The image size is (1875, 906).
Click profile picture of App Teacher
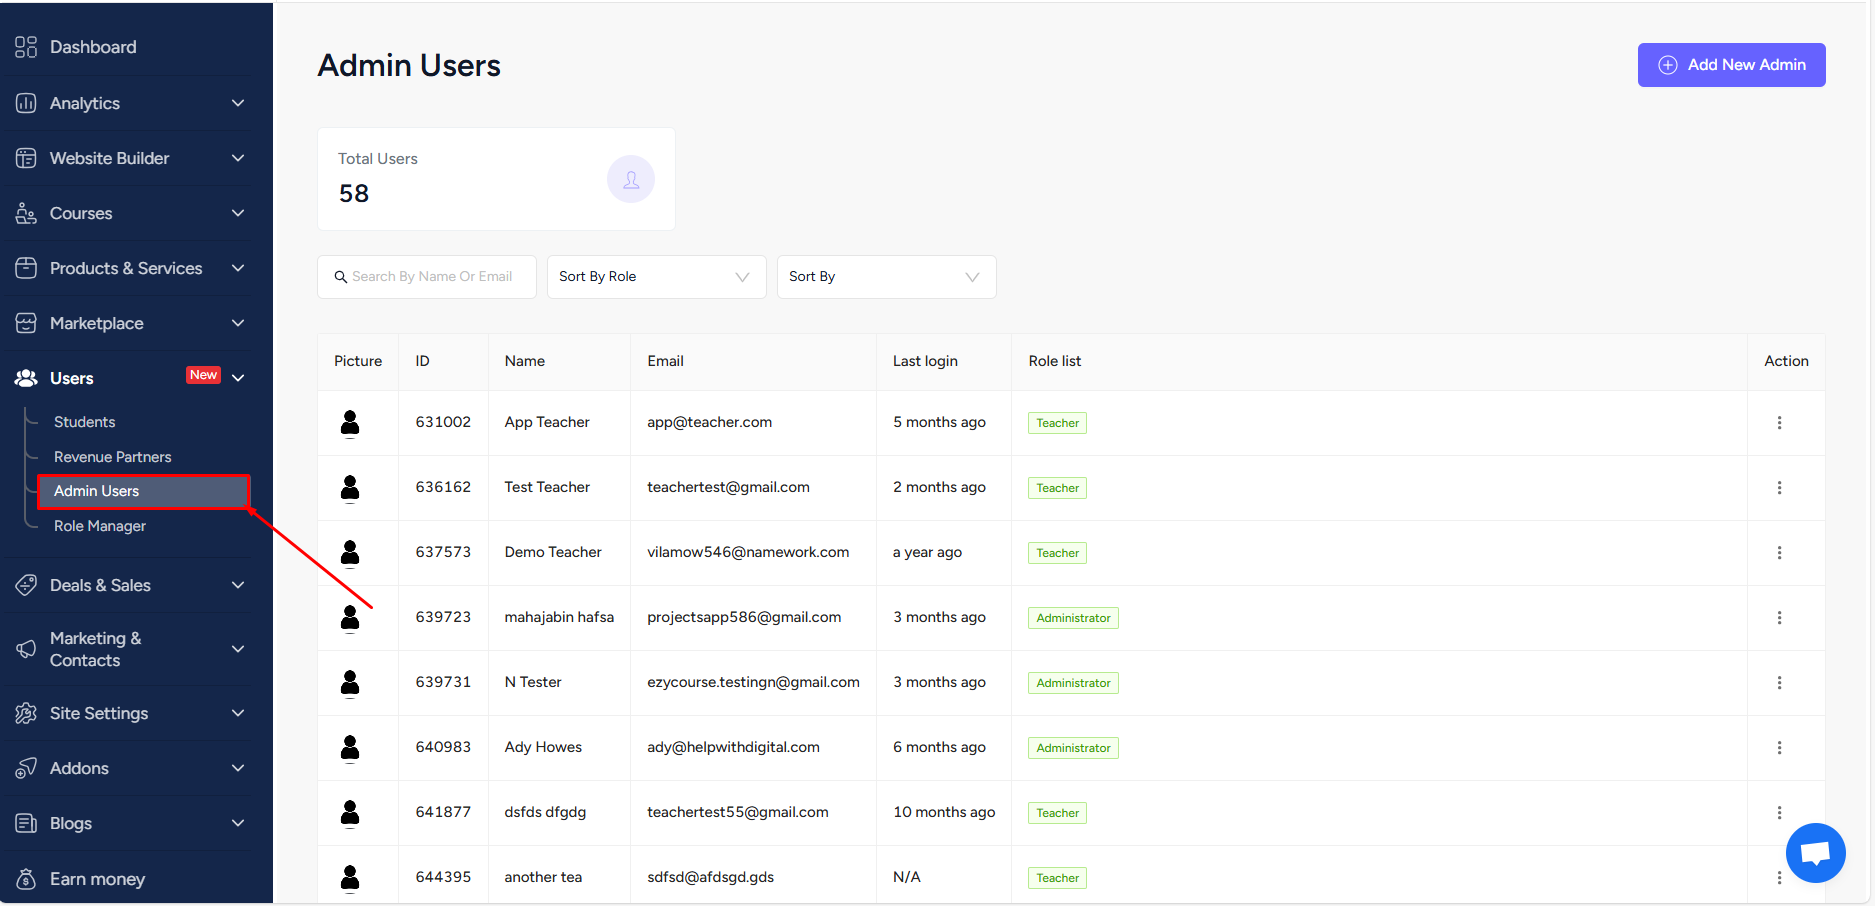[350, 423]
